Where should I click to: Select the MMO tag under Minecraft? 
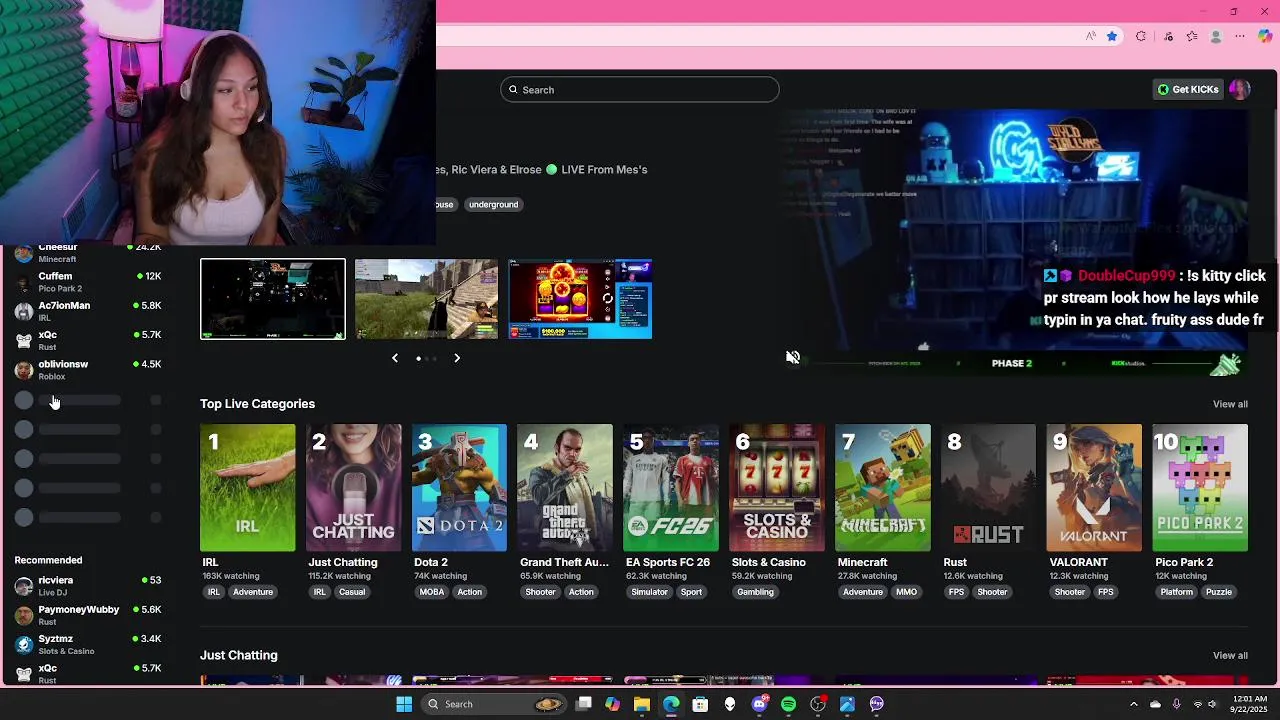[x=906, y=592]
